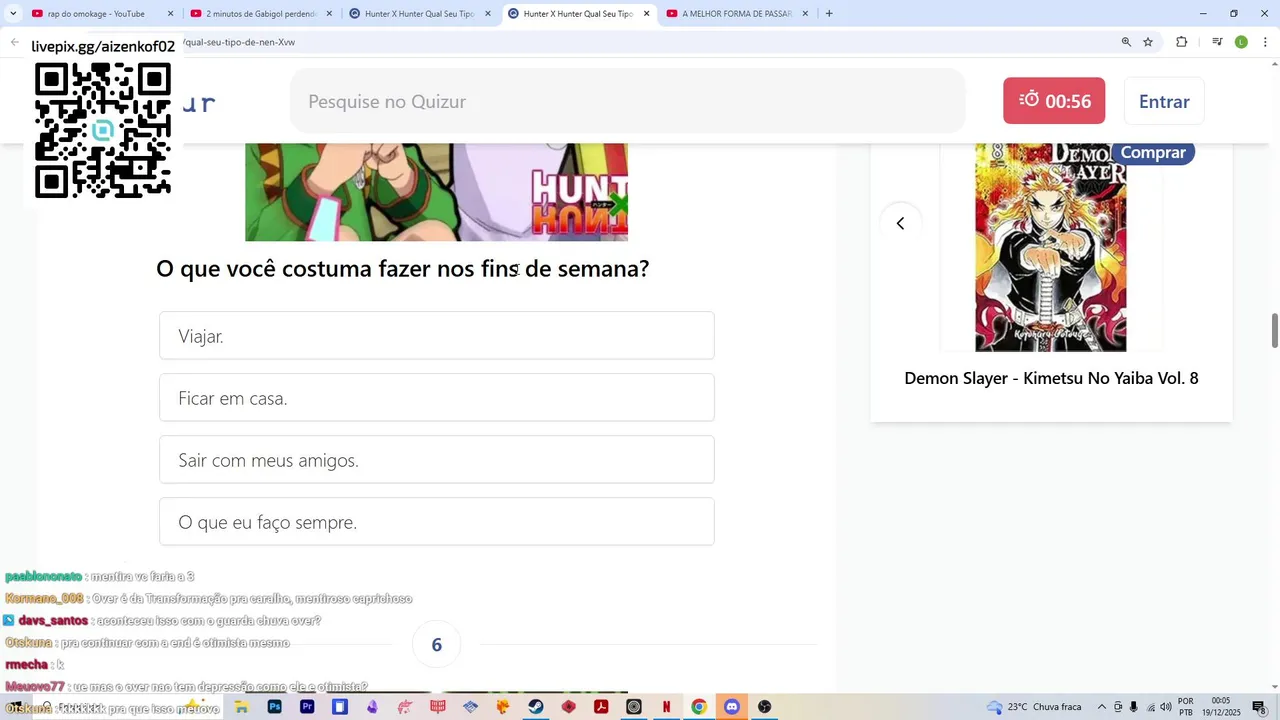Screen dimensions: 1280x720
Task: Close the '2 minutos de Gabigol' tab
Action: tap(329, 14)
